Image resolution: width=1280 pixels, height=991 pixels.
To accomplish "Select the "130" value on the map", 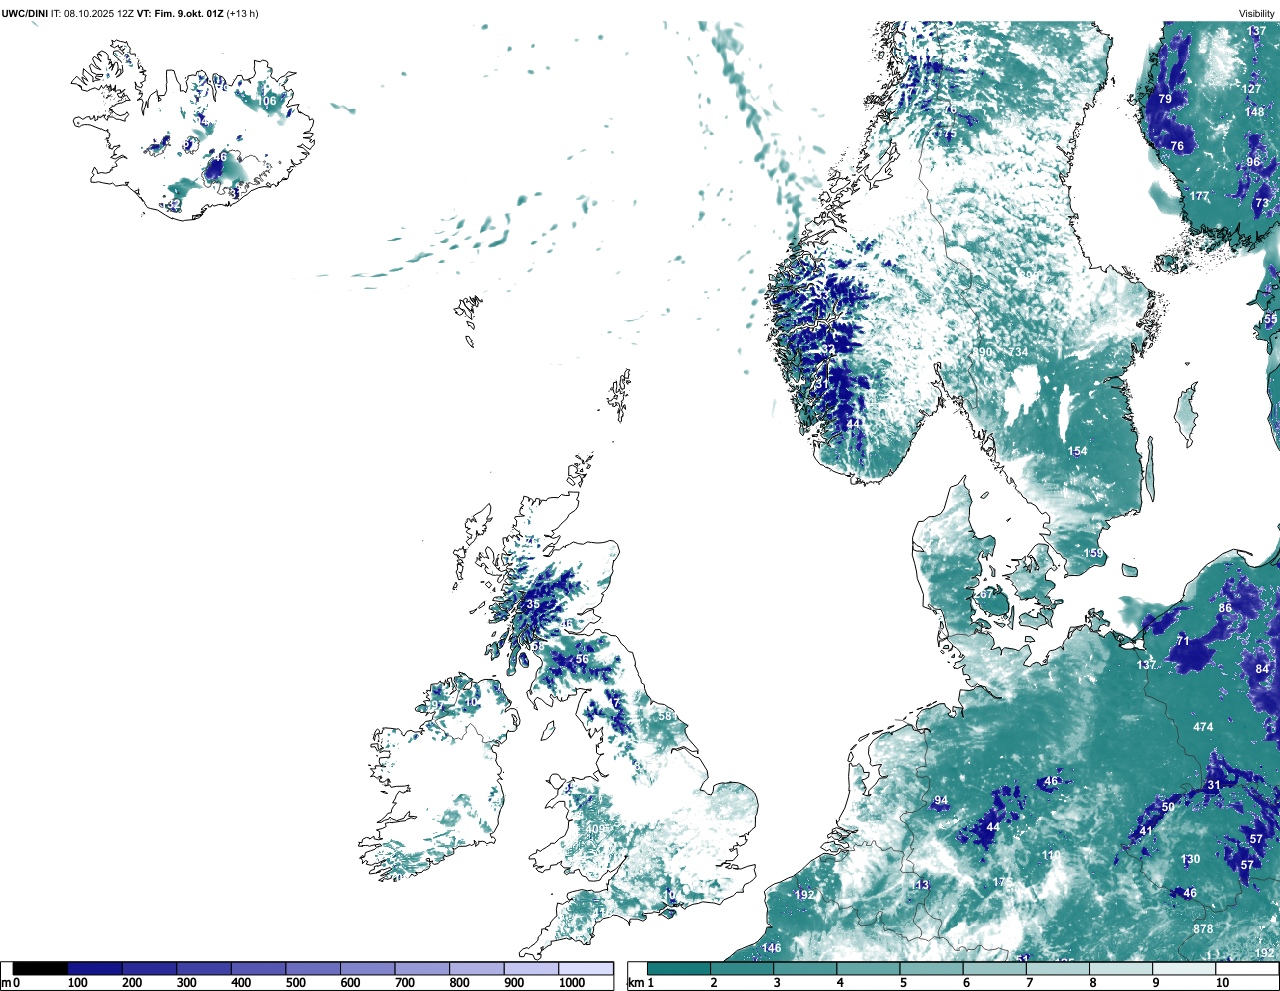I will point(1190,859).
